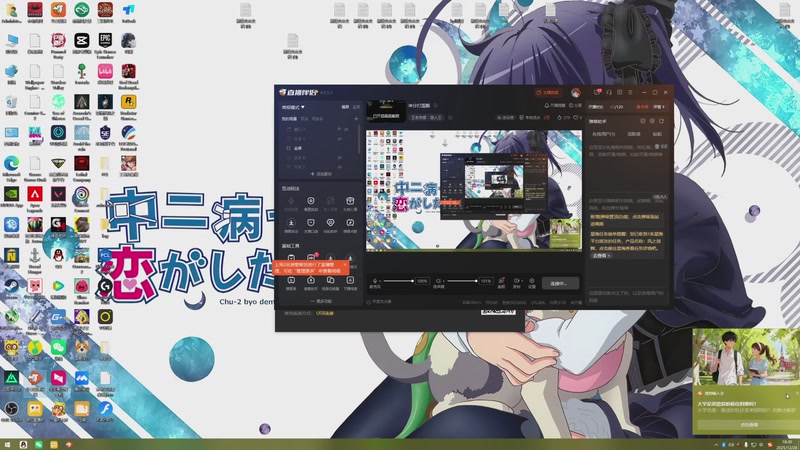
Task: Switch to 竖屏 portrait layout
Action: point(356,107)
